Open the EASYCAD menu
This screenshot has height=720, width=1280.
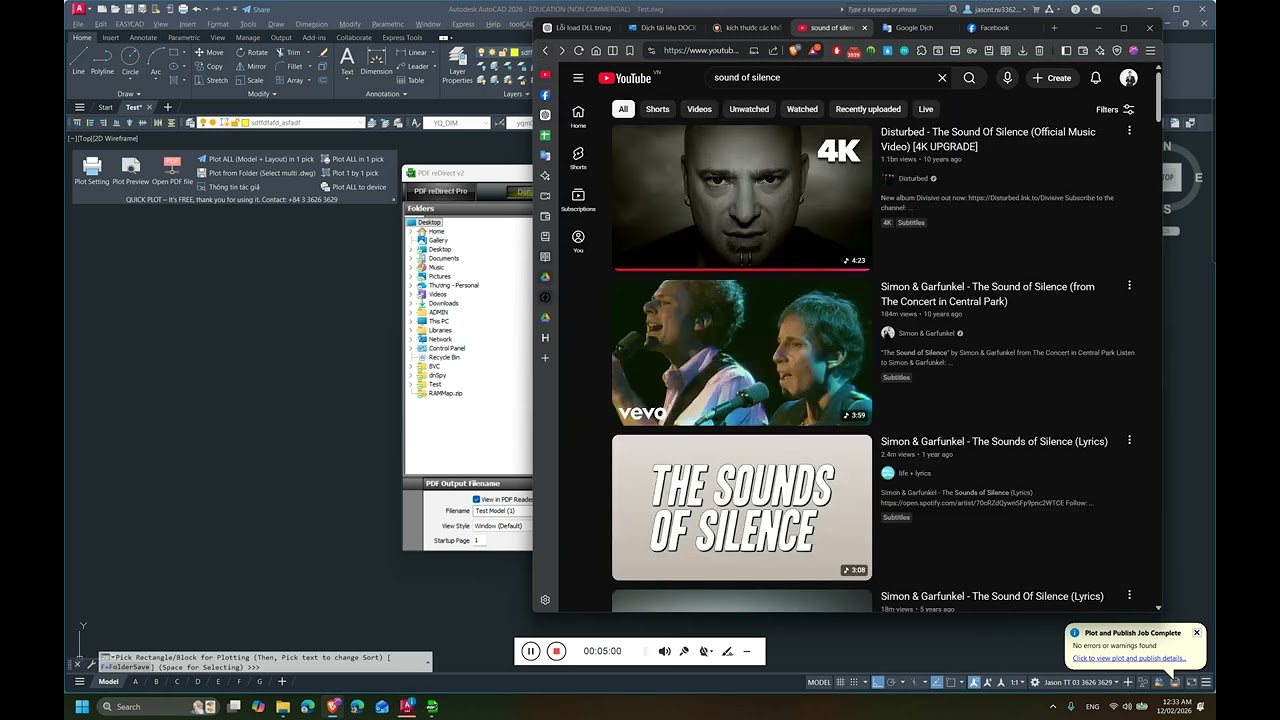tap(129, 24)
